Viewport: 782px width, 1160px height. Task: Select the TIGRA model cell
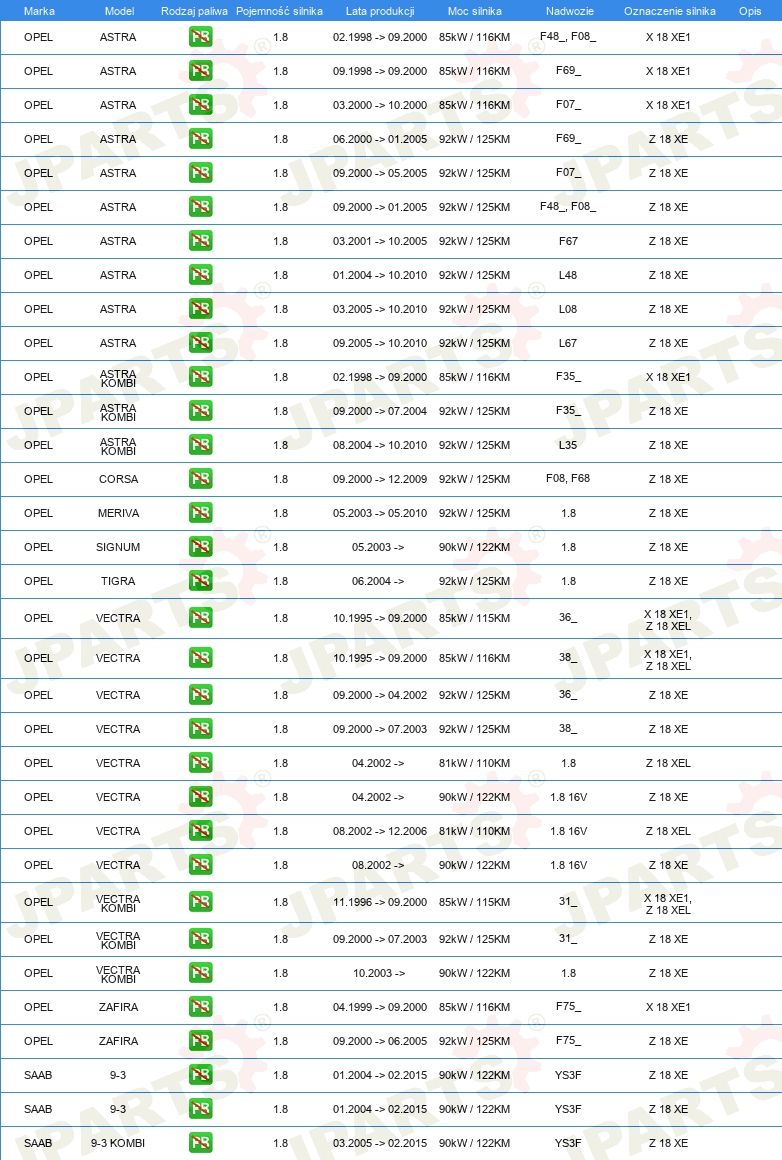118,581
